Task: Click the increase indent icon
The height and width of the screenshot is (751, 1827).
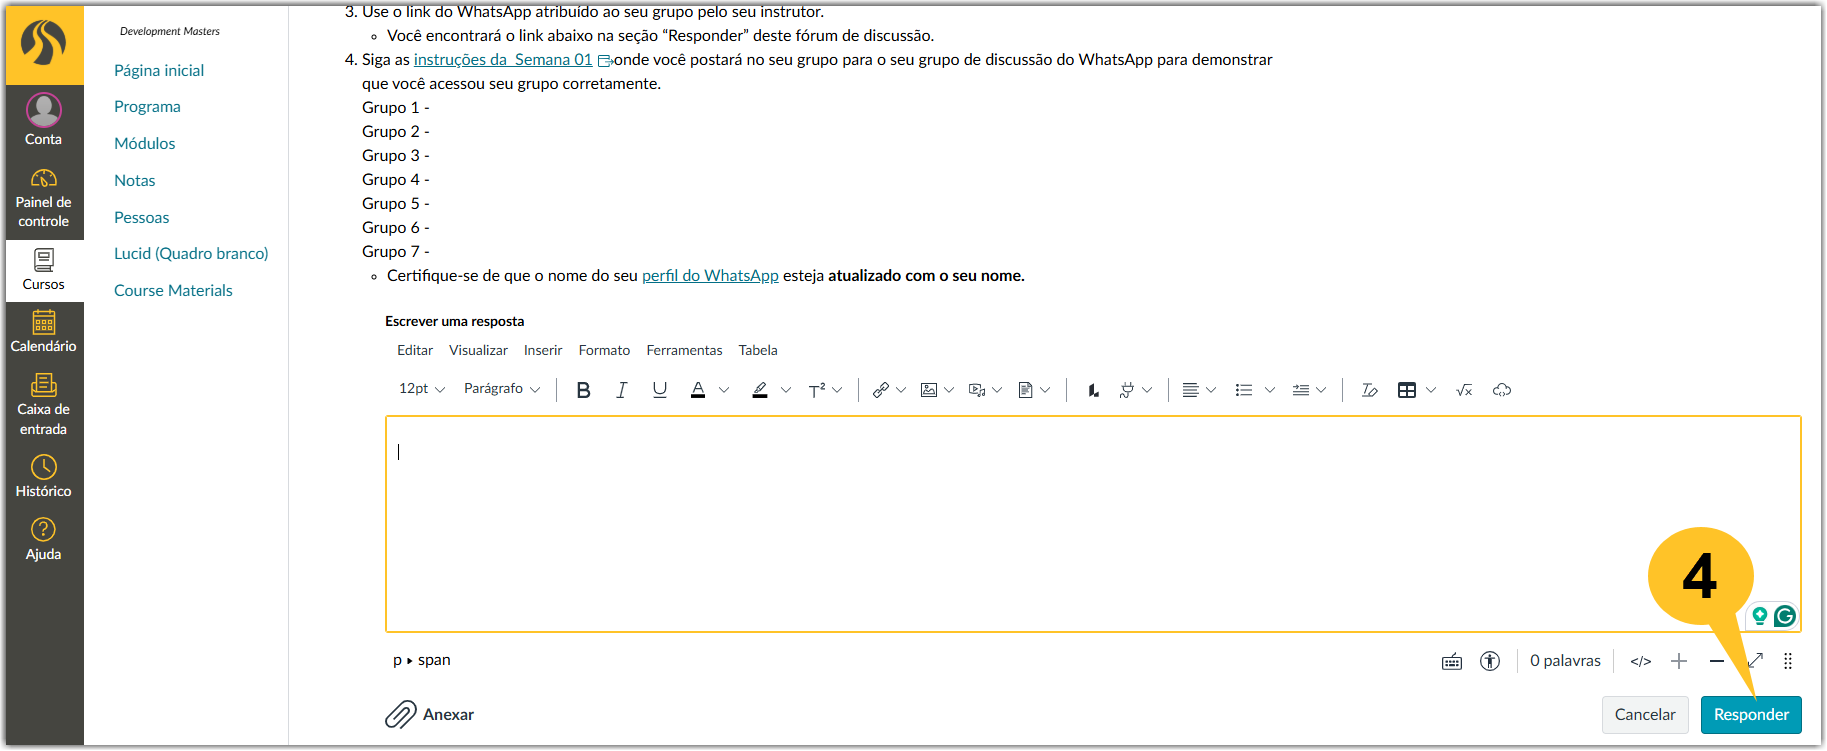Action: (x=1301, y=390)
